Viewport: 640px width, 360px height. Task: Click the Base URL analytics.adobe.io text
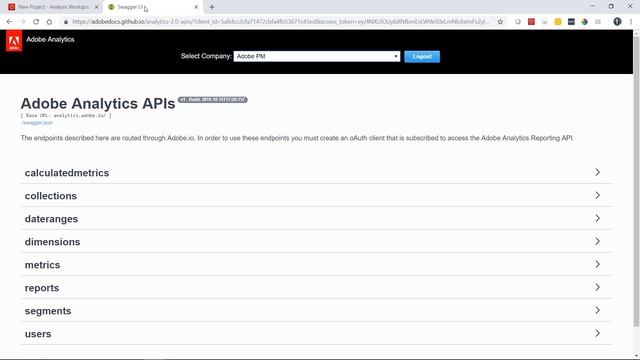point(66,116)
